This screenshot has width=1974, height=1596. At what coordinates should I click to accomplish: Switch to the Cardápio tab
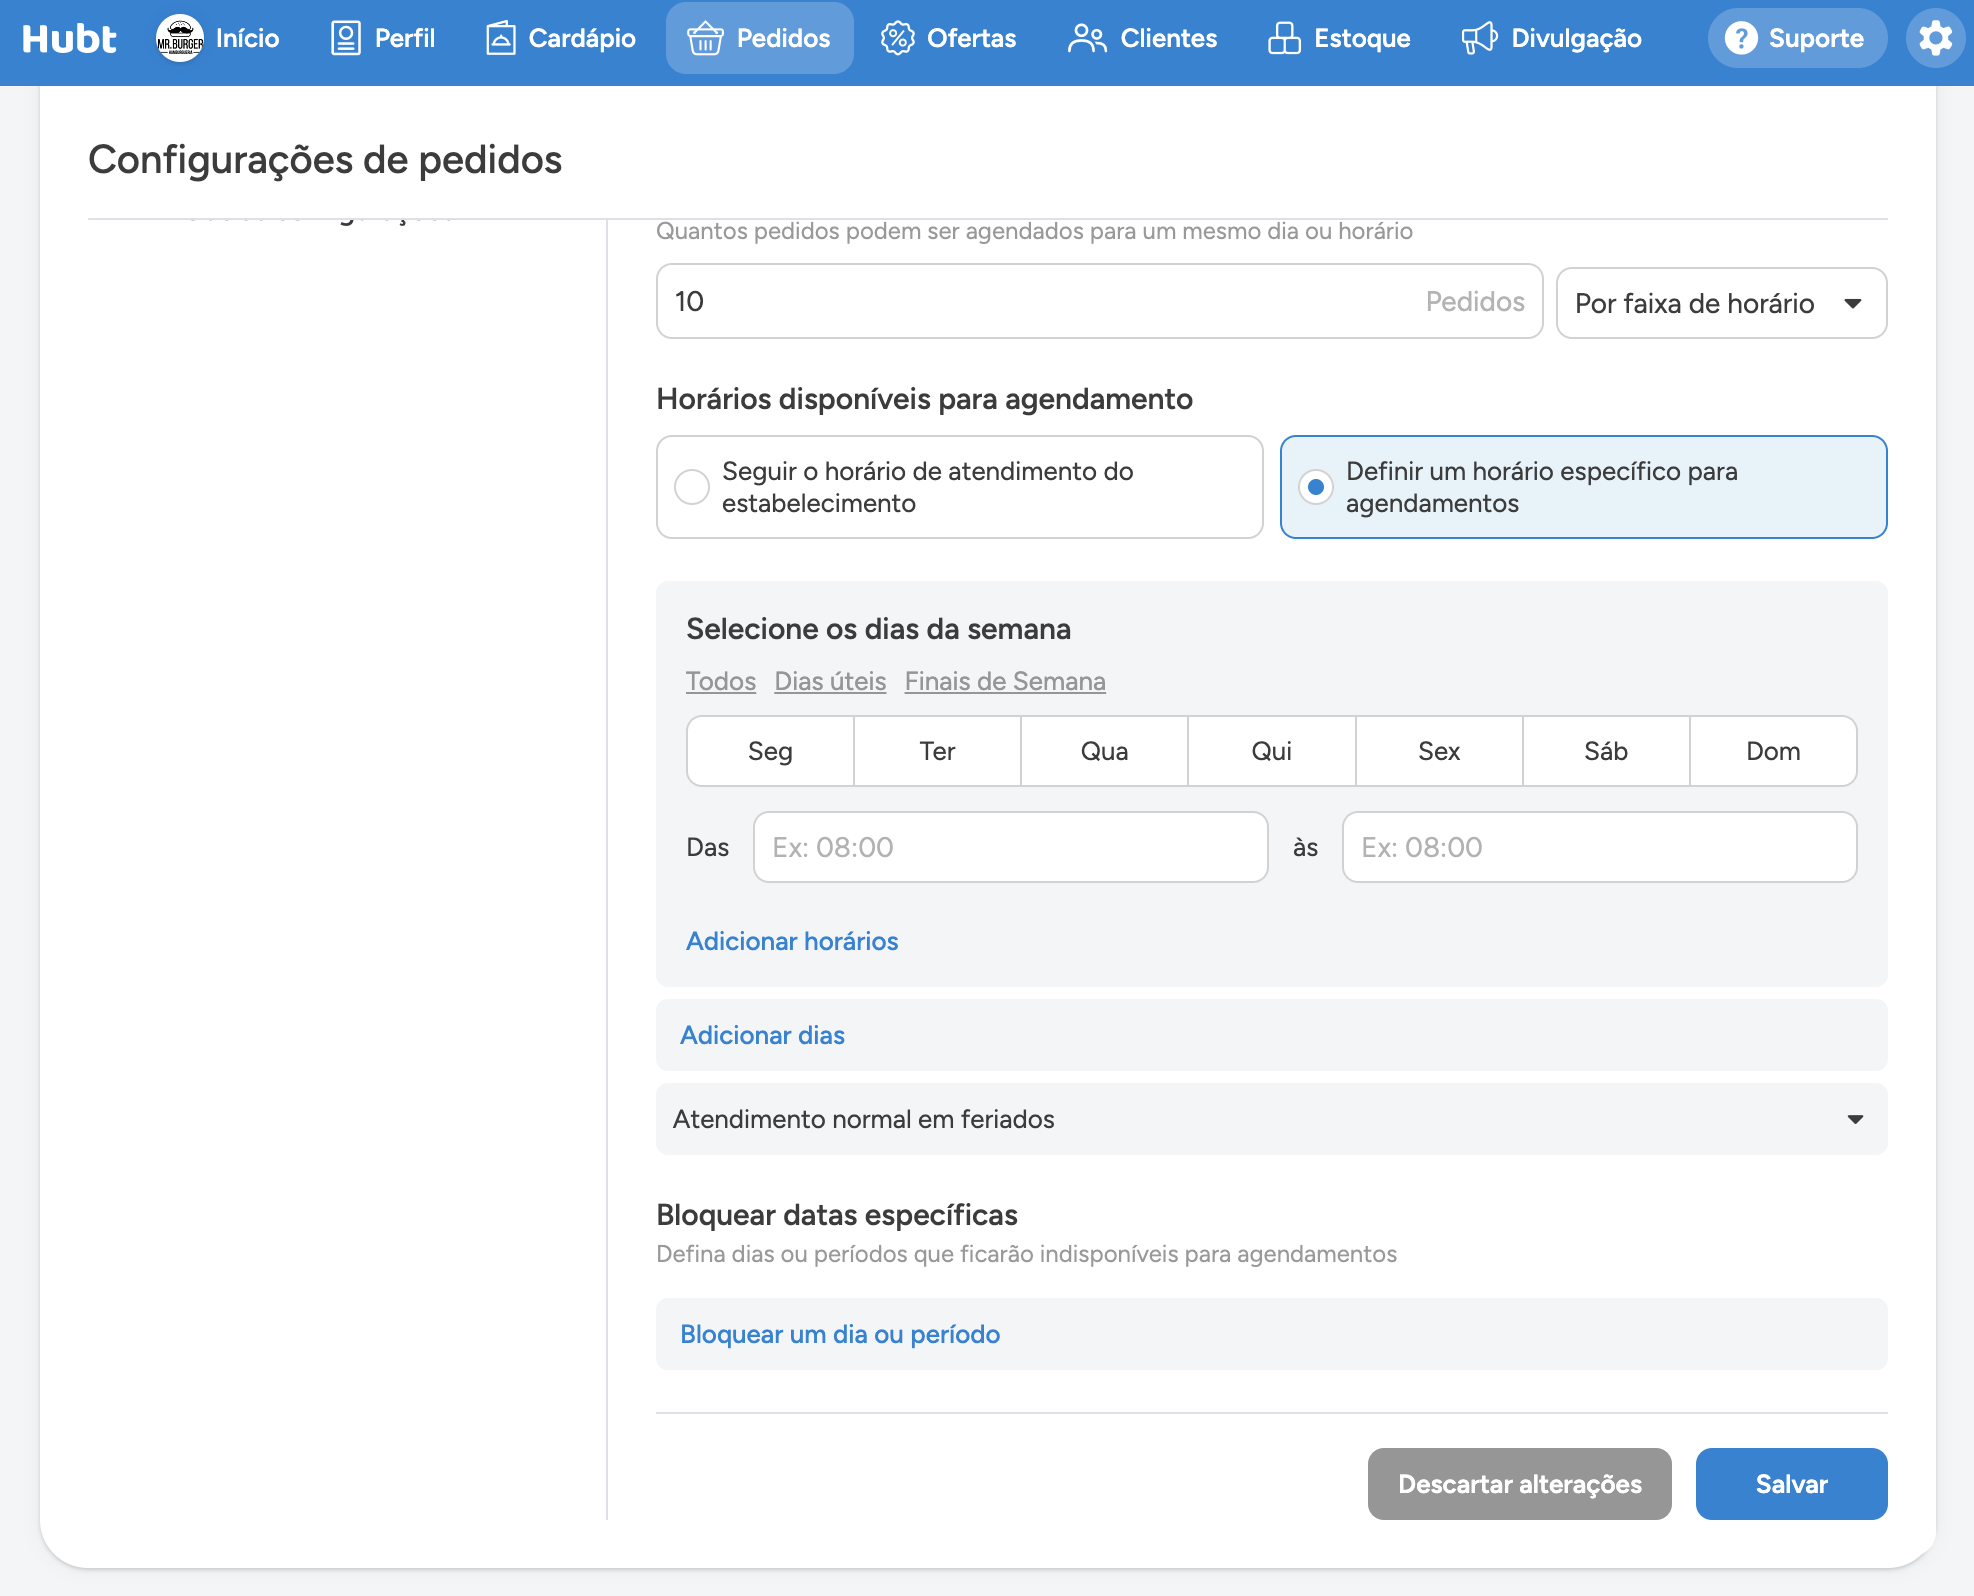[560, 38]
